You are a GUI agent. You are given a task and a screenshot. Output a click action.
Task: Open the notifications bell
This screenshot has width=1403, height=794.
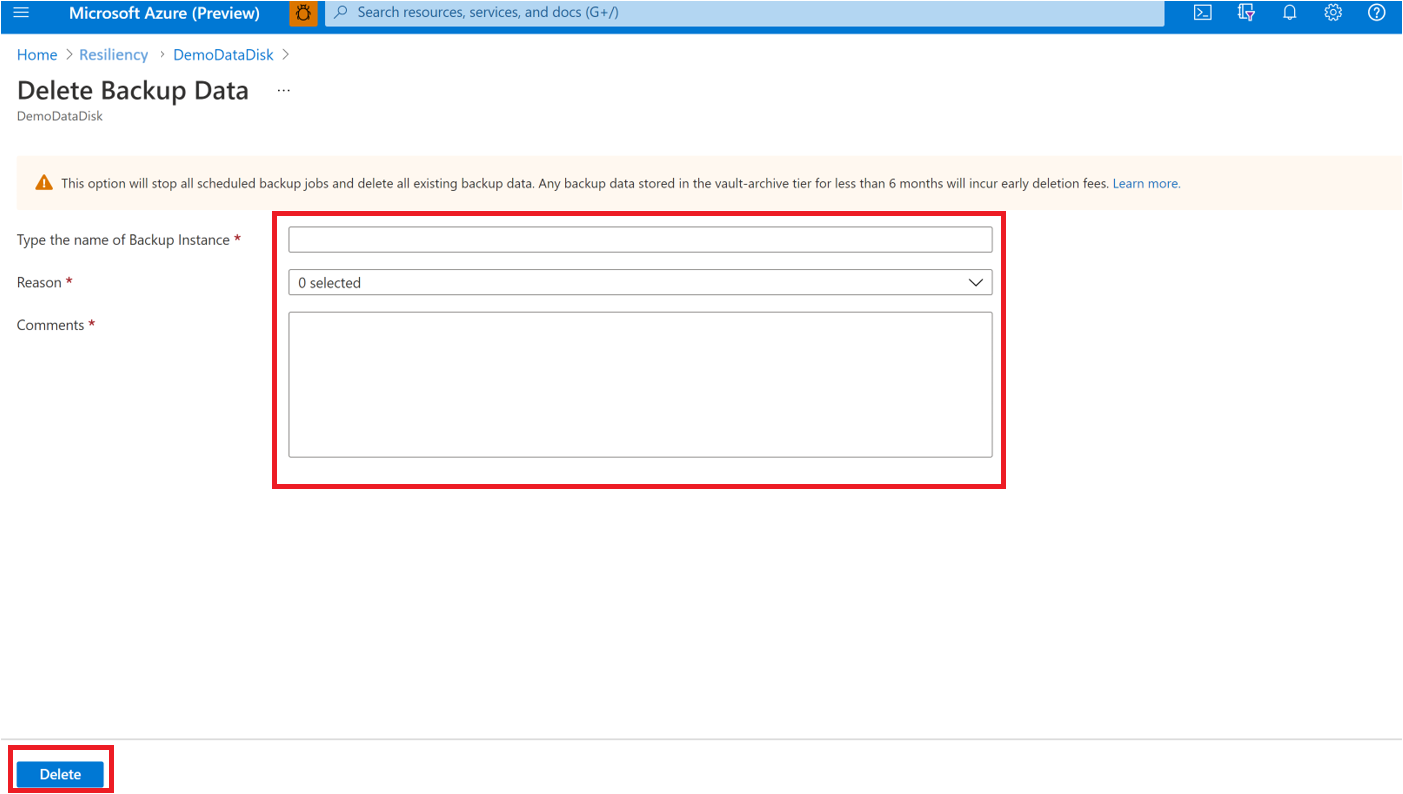point(1290,13)
